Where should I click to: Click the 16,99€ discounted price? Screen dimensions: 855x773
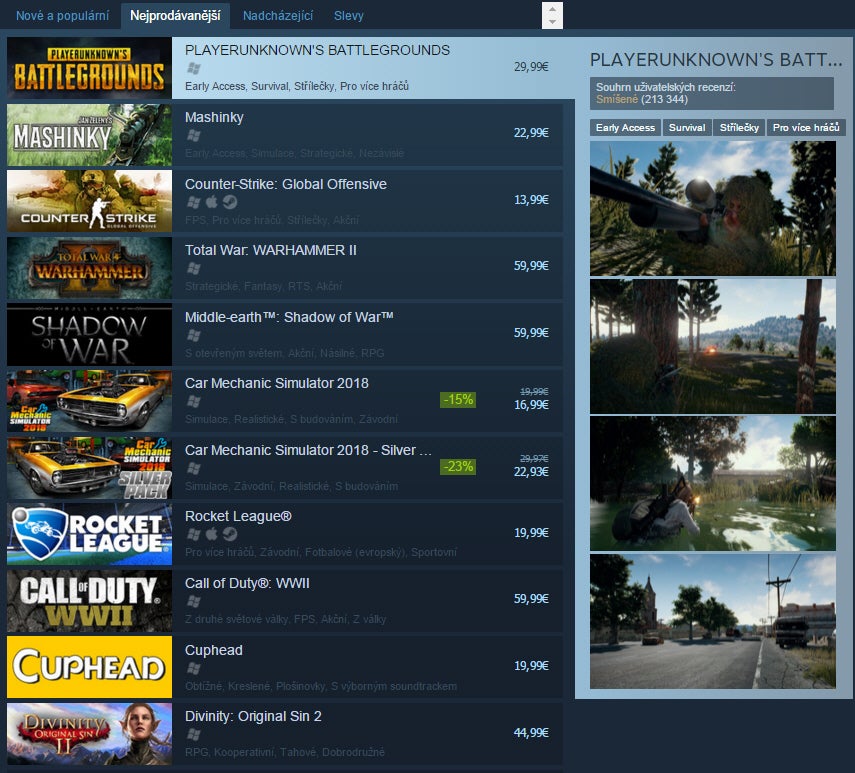click(531, 405)
